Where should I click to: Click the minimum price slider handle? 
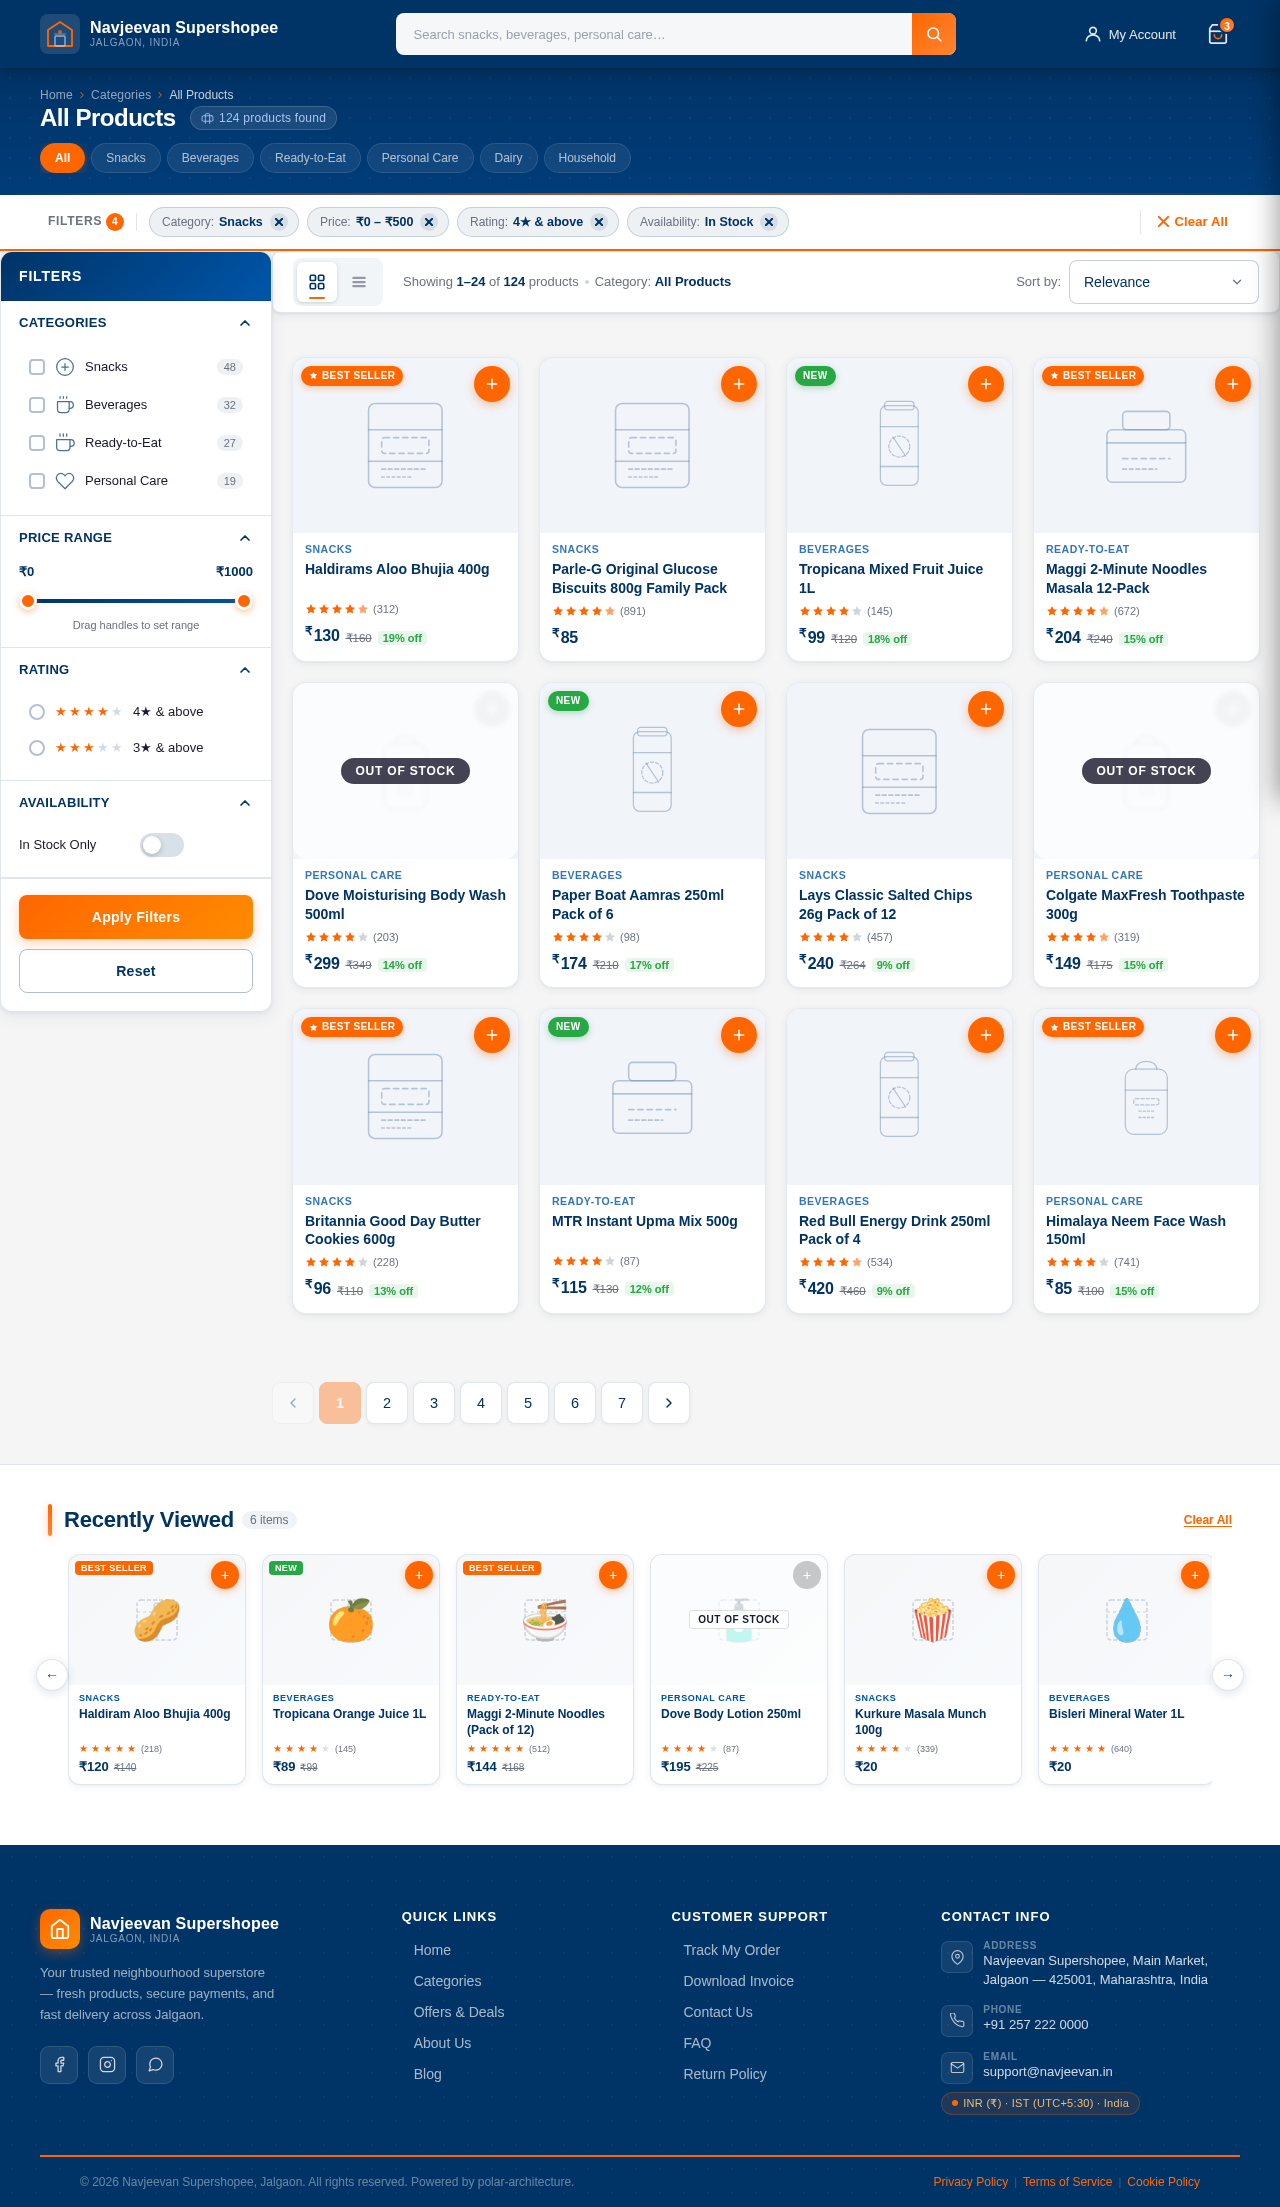(28, 601)
